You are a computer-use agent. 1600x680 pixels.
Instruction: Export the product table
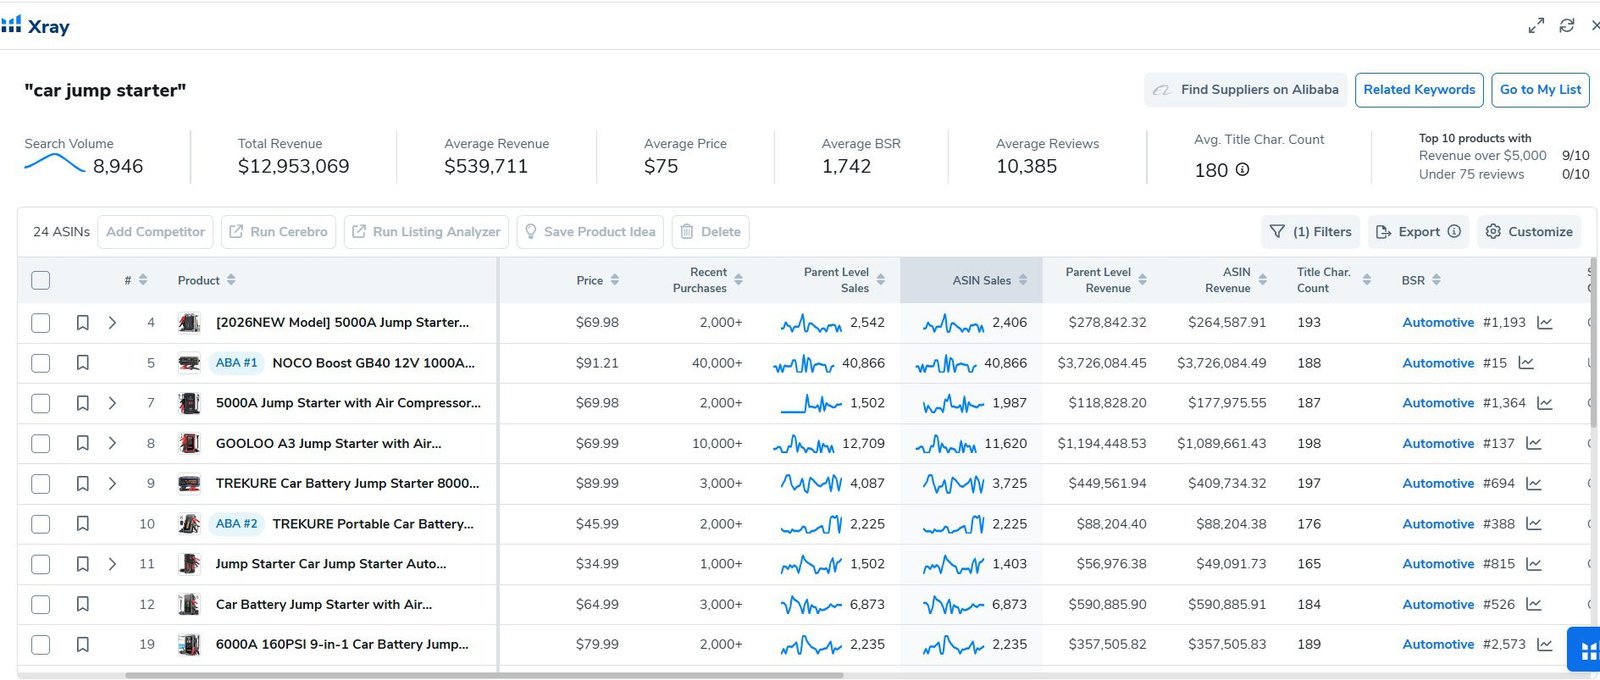coord(1418,232)
